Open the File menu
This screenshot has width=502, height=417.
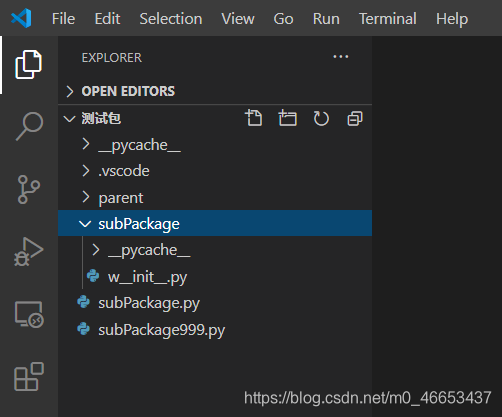(x=63, y=19)
